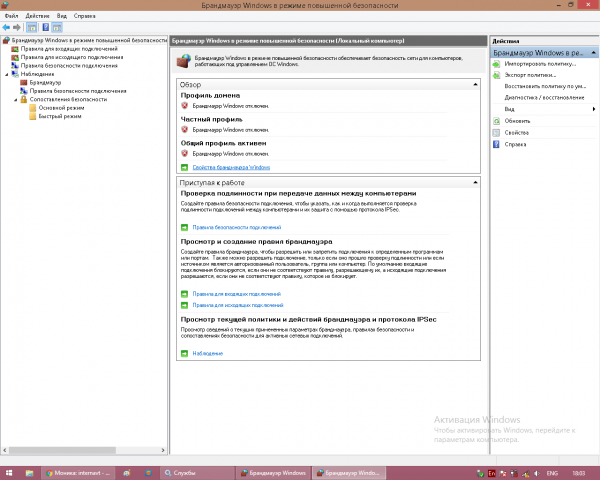Click the Справка help icon in Actions pane
Viewport: 600px width, 480px height.
coord(497,144)
